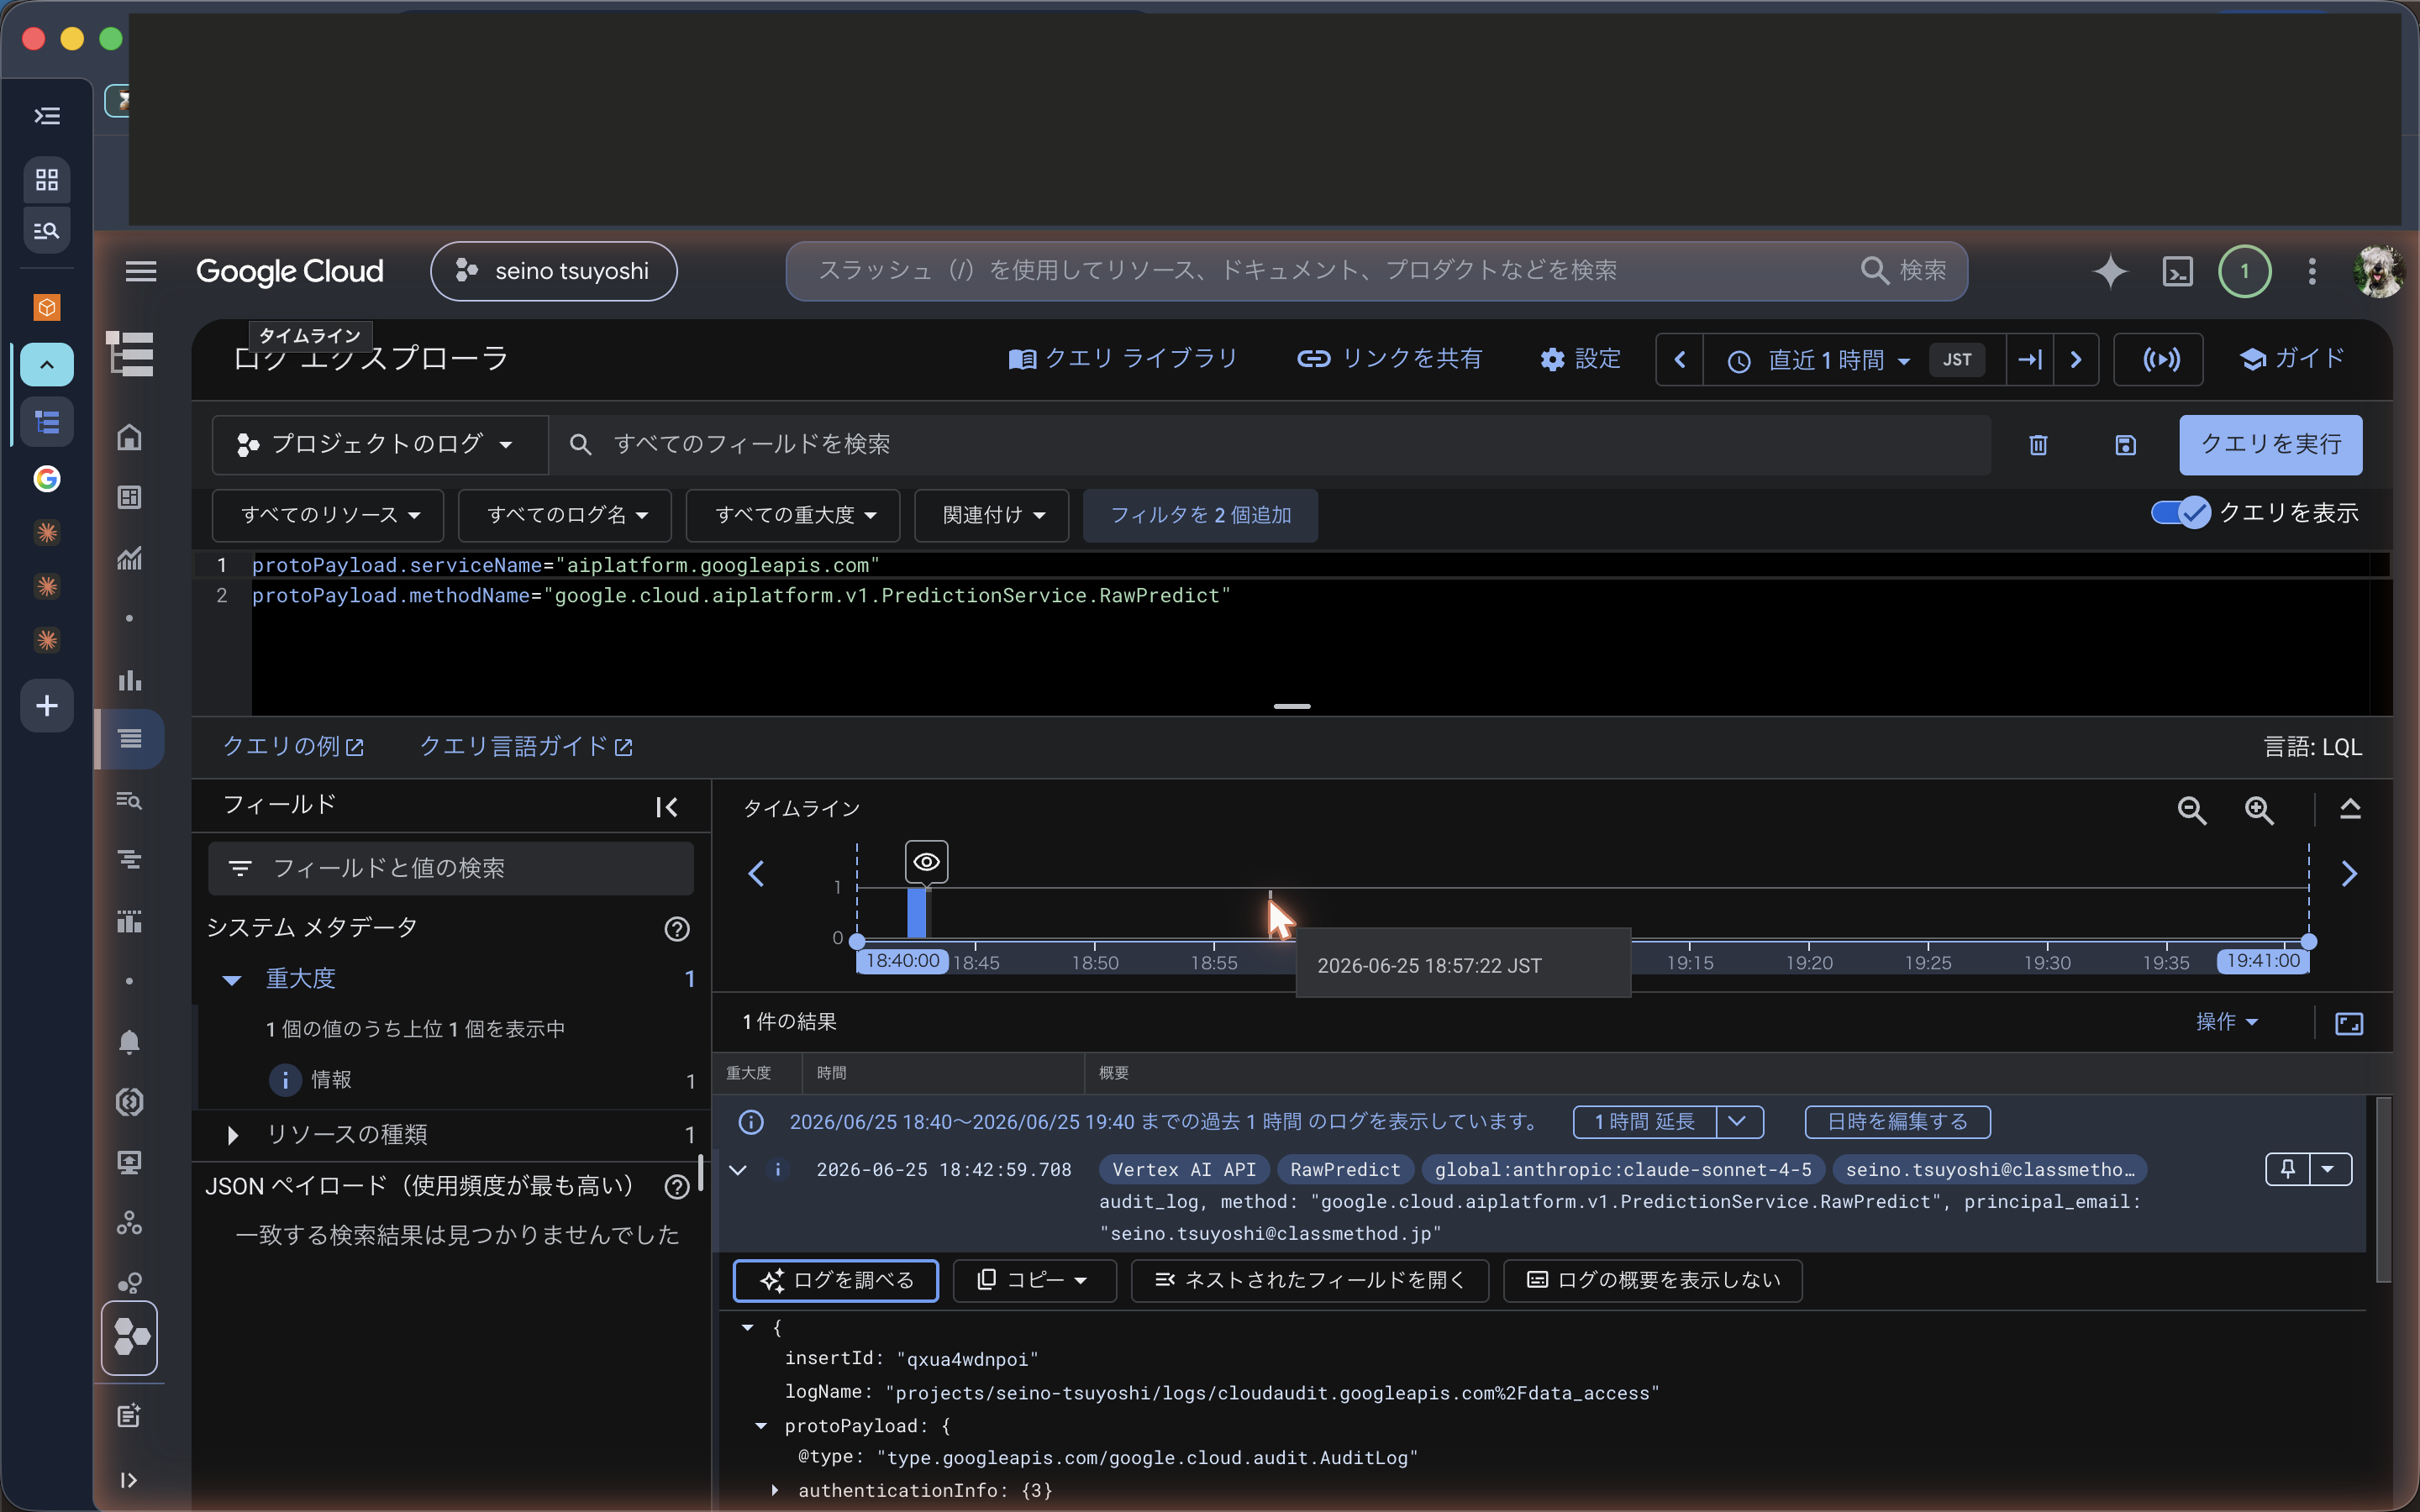Jump to now arrow icon
2420x1512 pixels.
pos(2030,360)
